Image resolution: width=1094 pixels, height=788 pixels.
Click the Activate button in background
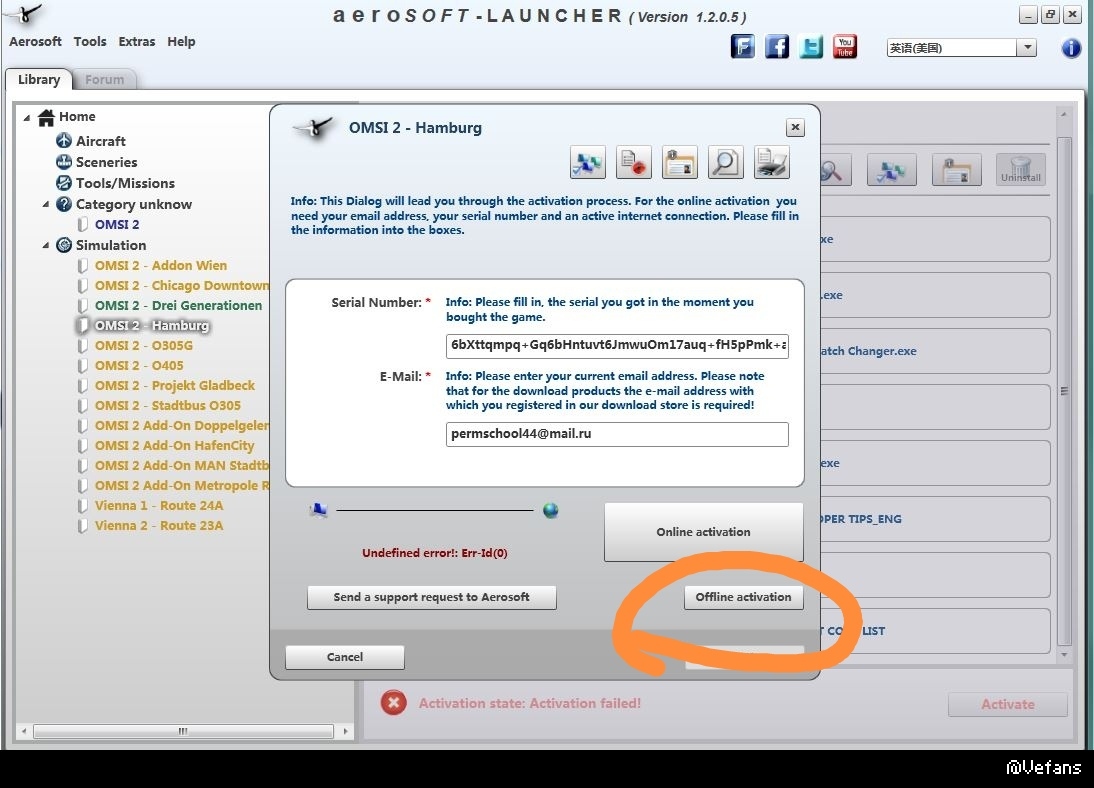coord(1007,704)
